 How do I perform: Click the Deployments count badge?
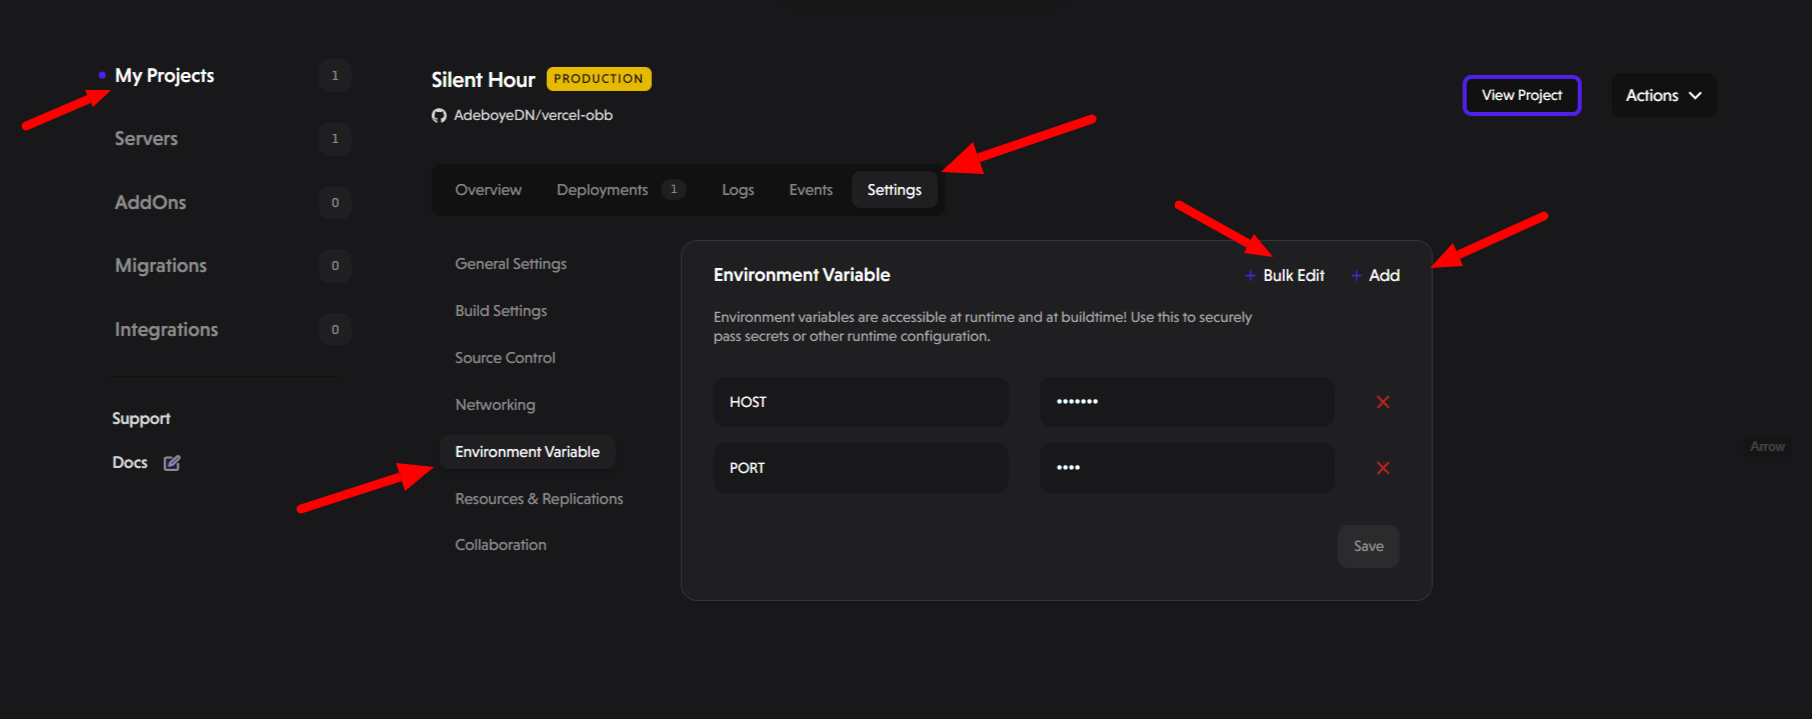coord(674,189)
